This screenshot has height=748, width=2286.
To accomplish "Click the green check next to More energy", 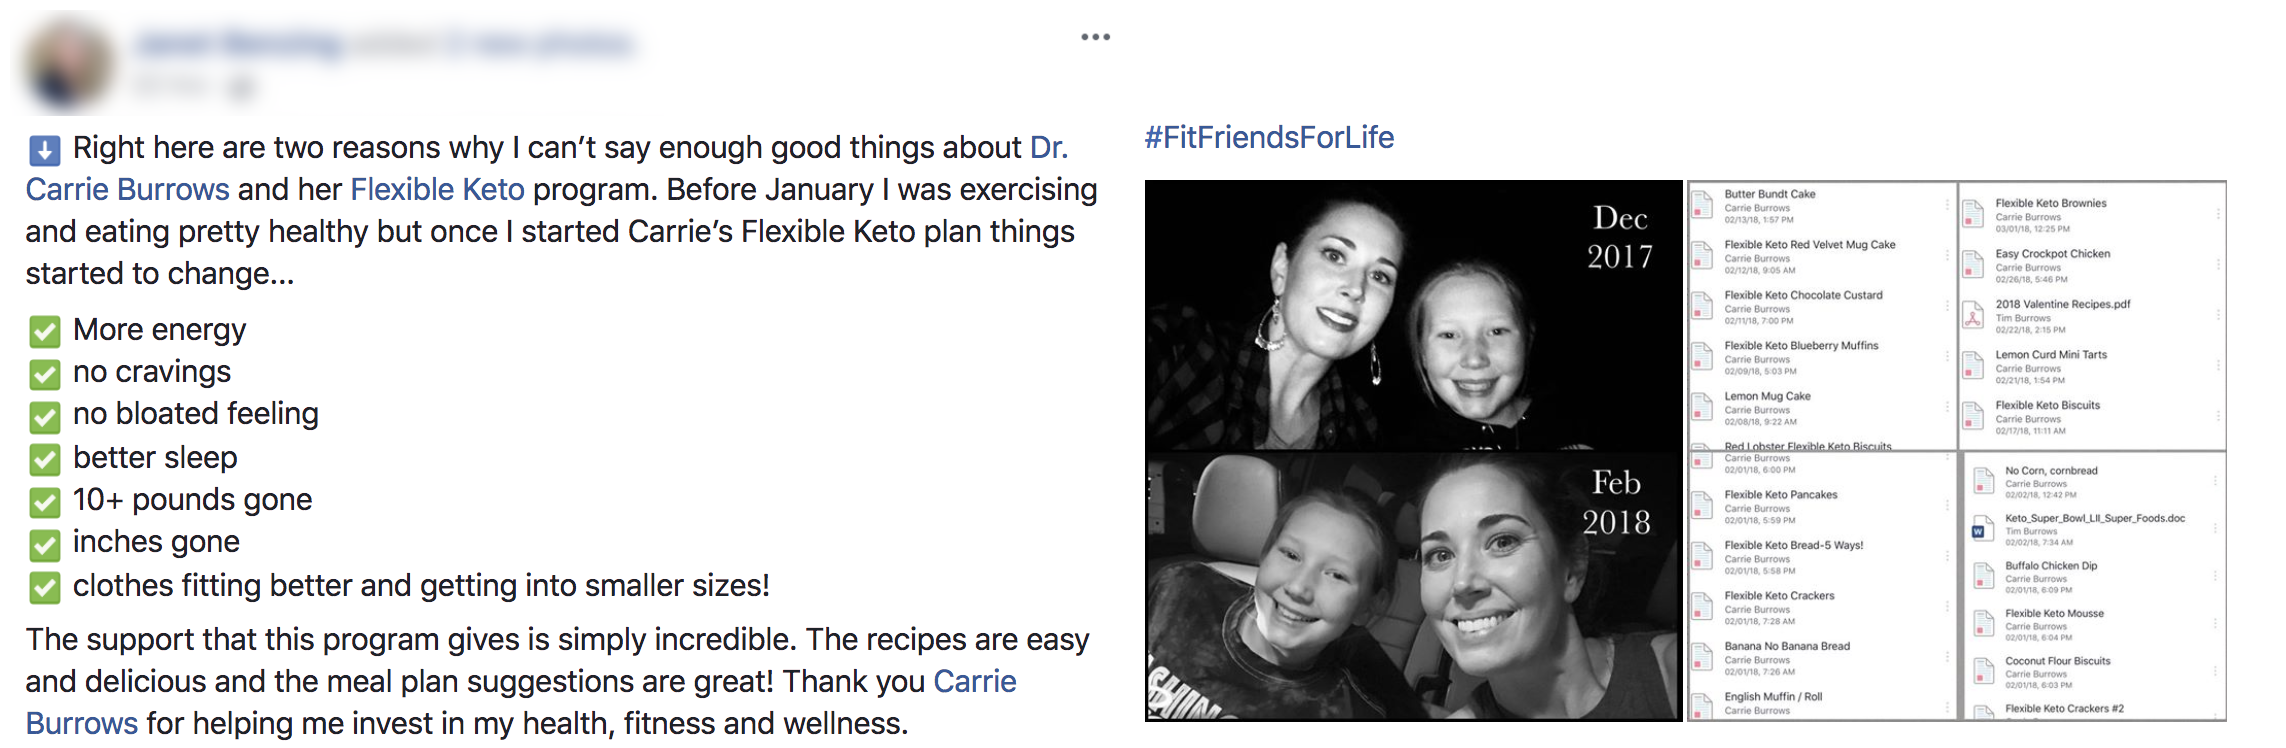I will pos(44,332).
